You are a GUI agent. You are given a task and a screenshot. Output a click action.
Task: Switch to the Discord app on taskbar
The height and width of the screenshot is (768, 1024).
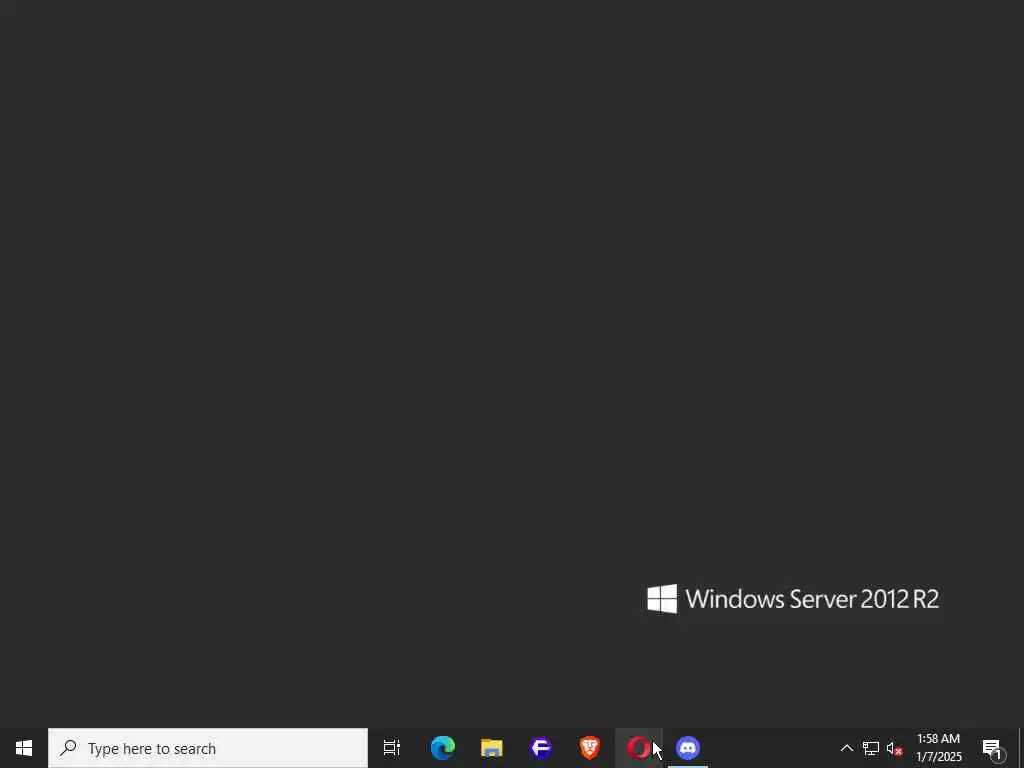(688, 748)
